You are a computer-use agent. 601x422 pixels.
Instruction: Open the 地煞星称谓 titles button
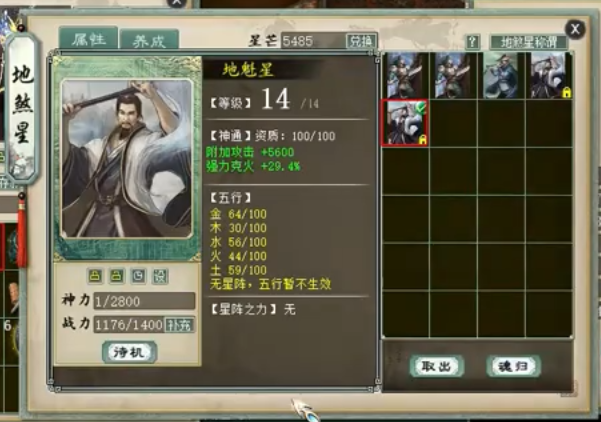coord(528,42)
